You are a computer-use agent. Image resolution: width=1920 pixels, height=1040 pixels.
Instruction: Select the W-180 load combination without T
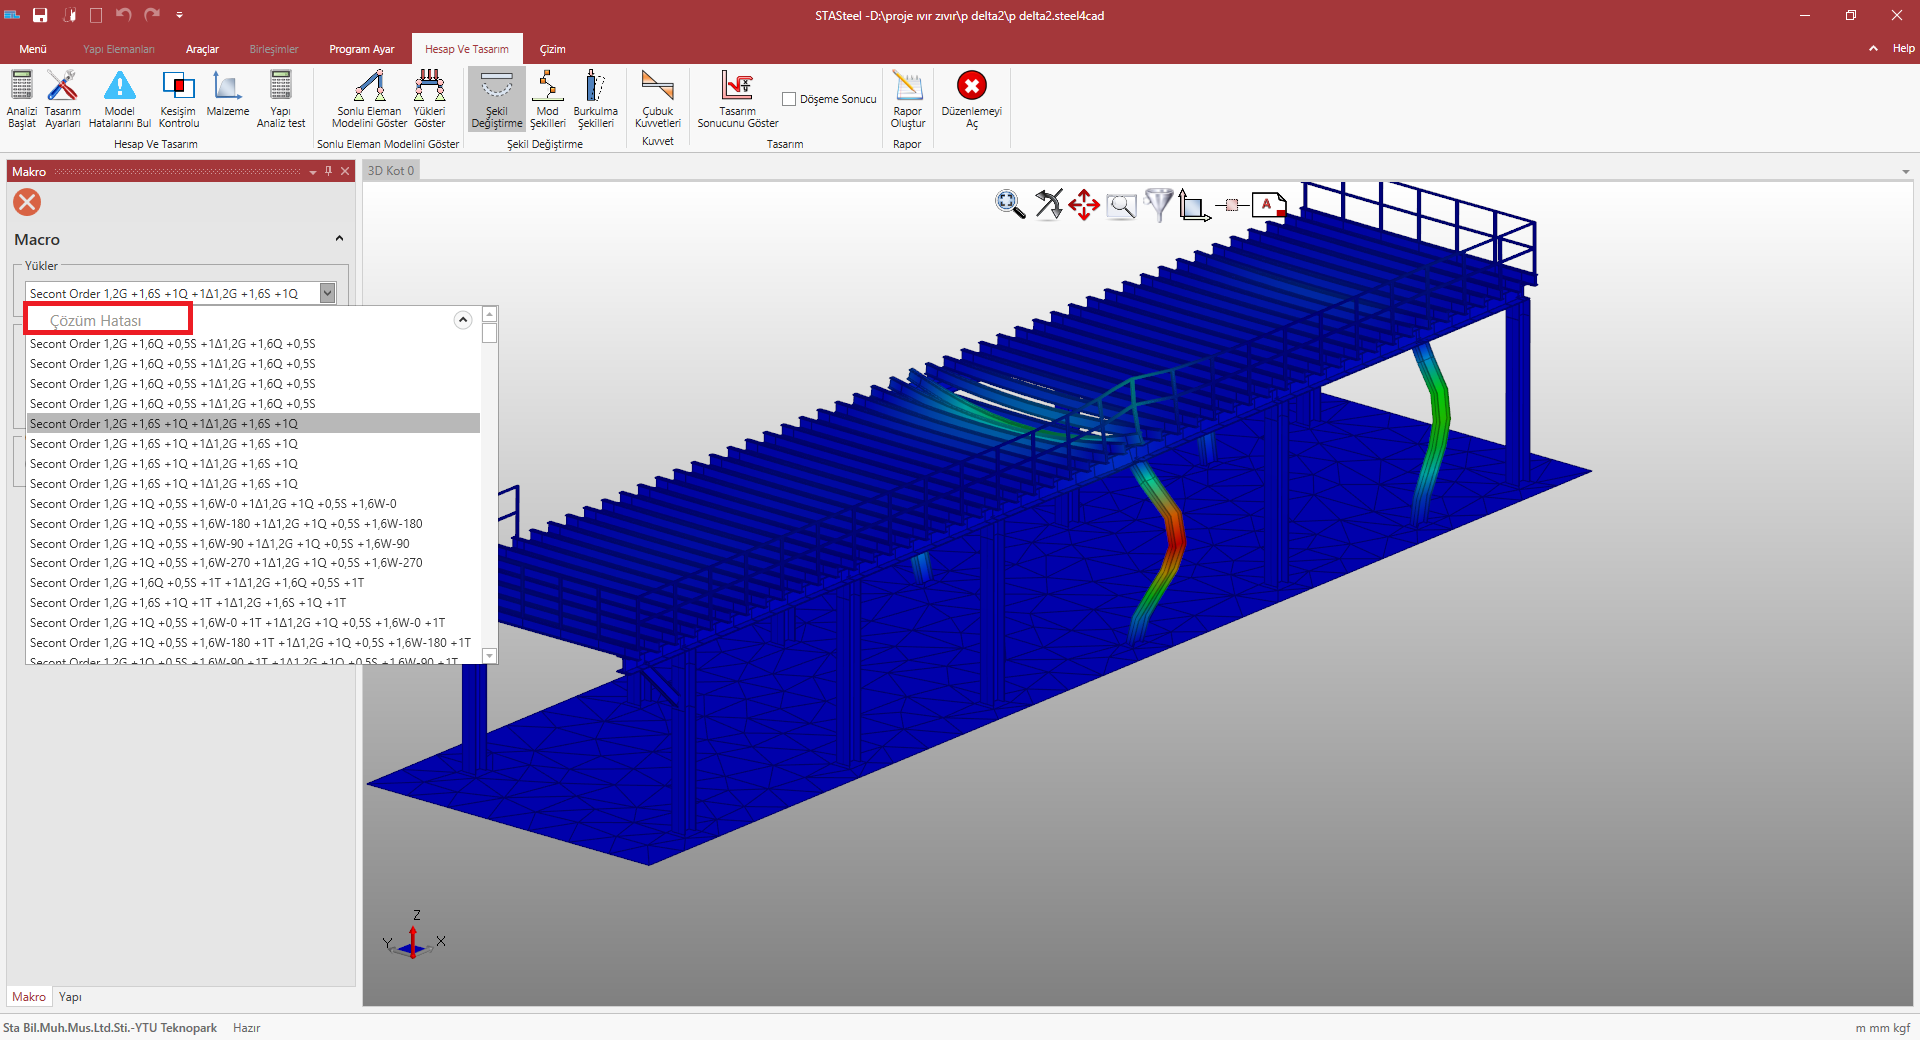[x=226, y=524]
